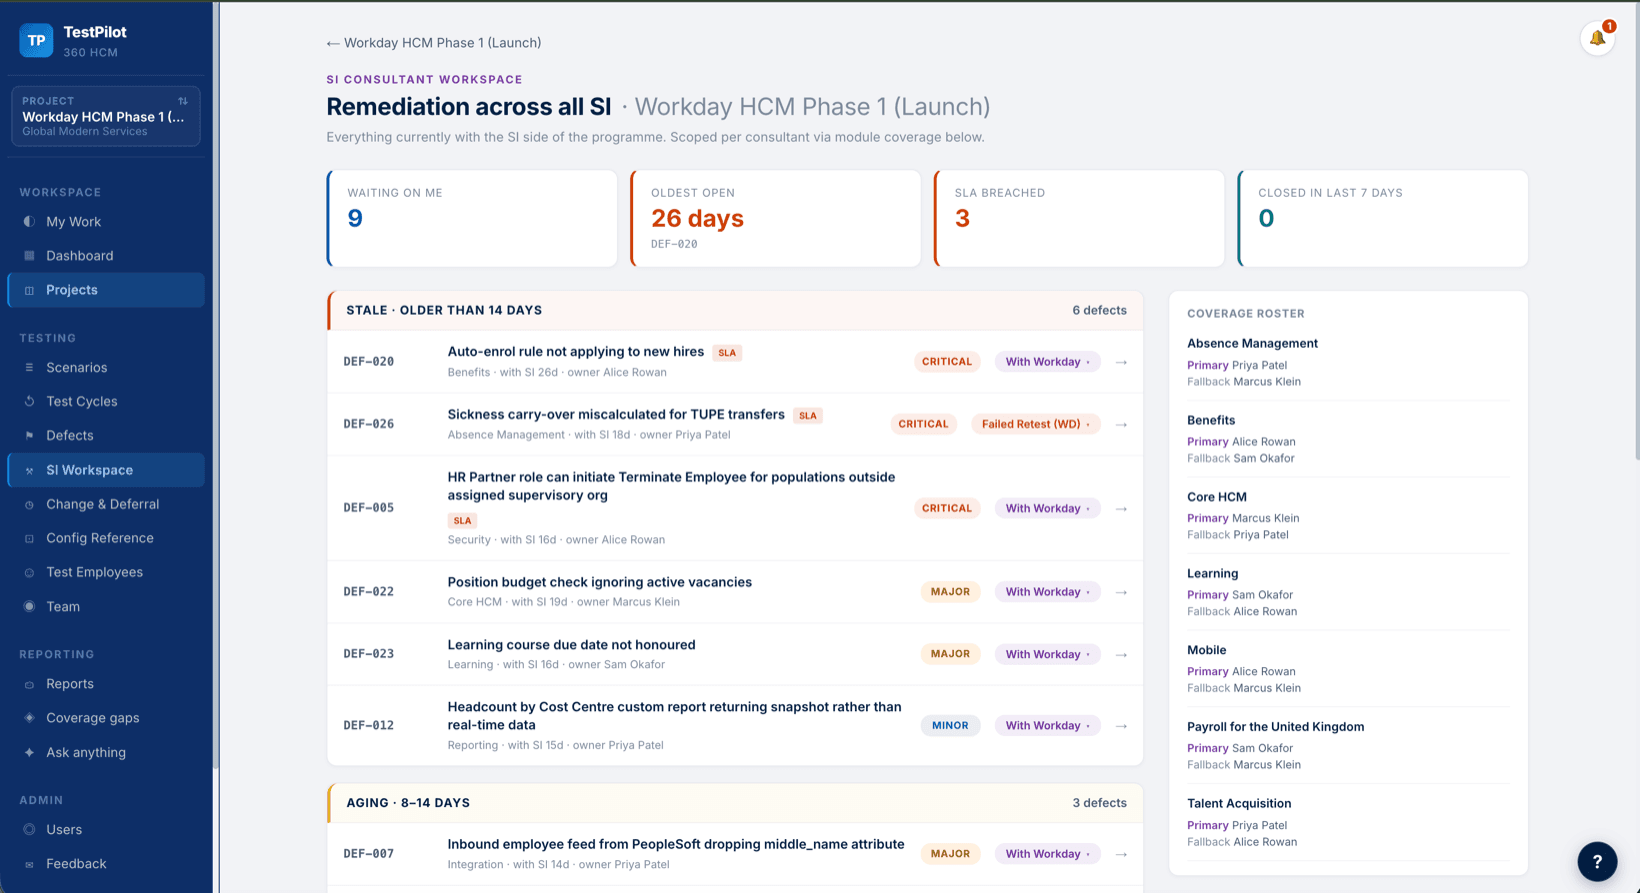1640x893 pixels.
Task: Open defect Inbound employee feed from PeopleSoft
Action: (x=676, y=844)
